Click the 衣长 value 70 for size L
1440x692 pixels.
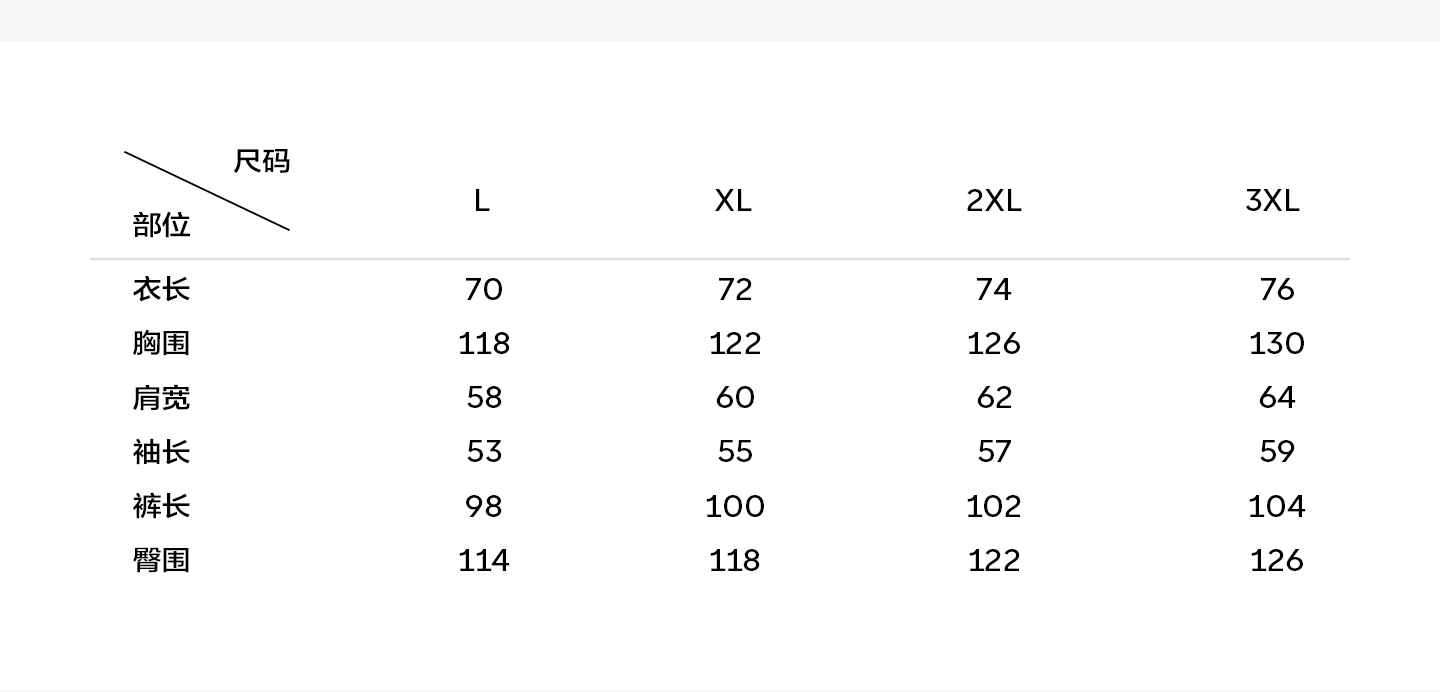click(x=484, y=290)
